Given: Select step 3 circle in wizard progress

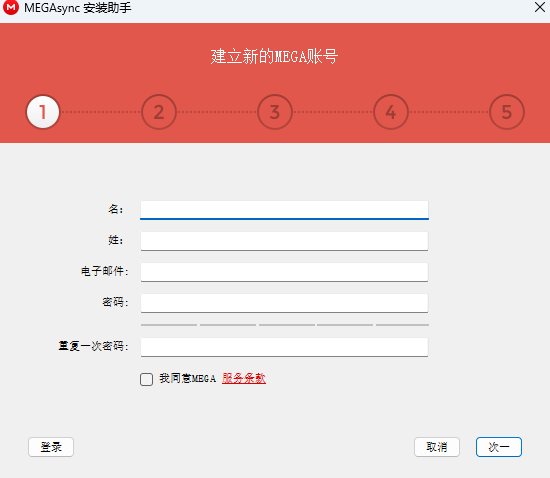Looking at the screenshot, I should pyautogui.click(x=275, y=112).
